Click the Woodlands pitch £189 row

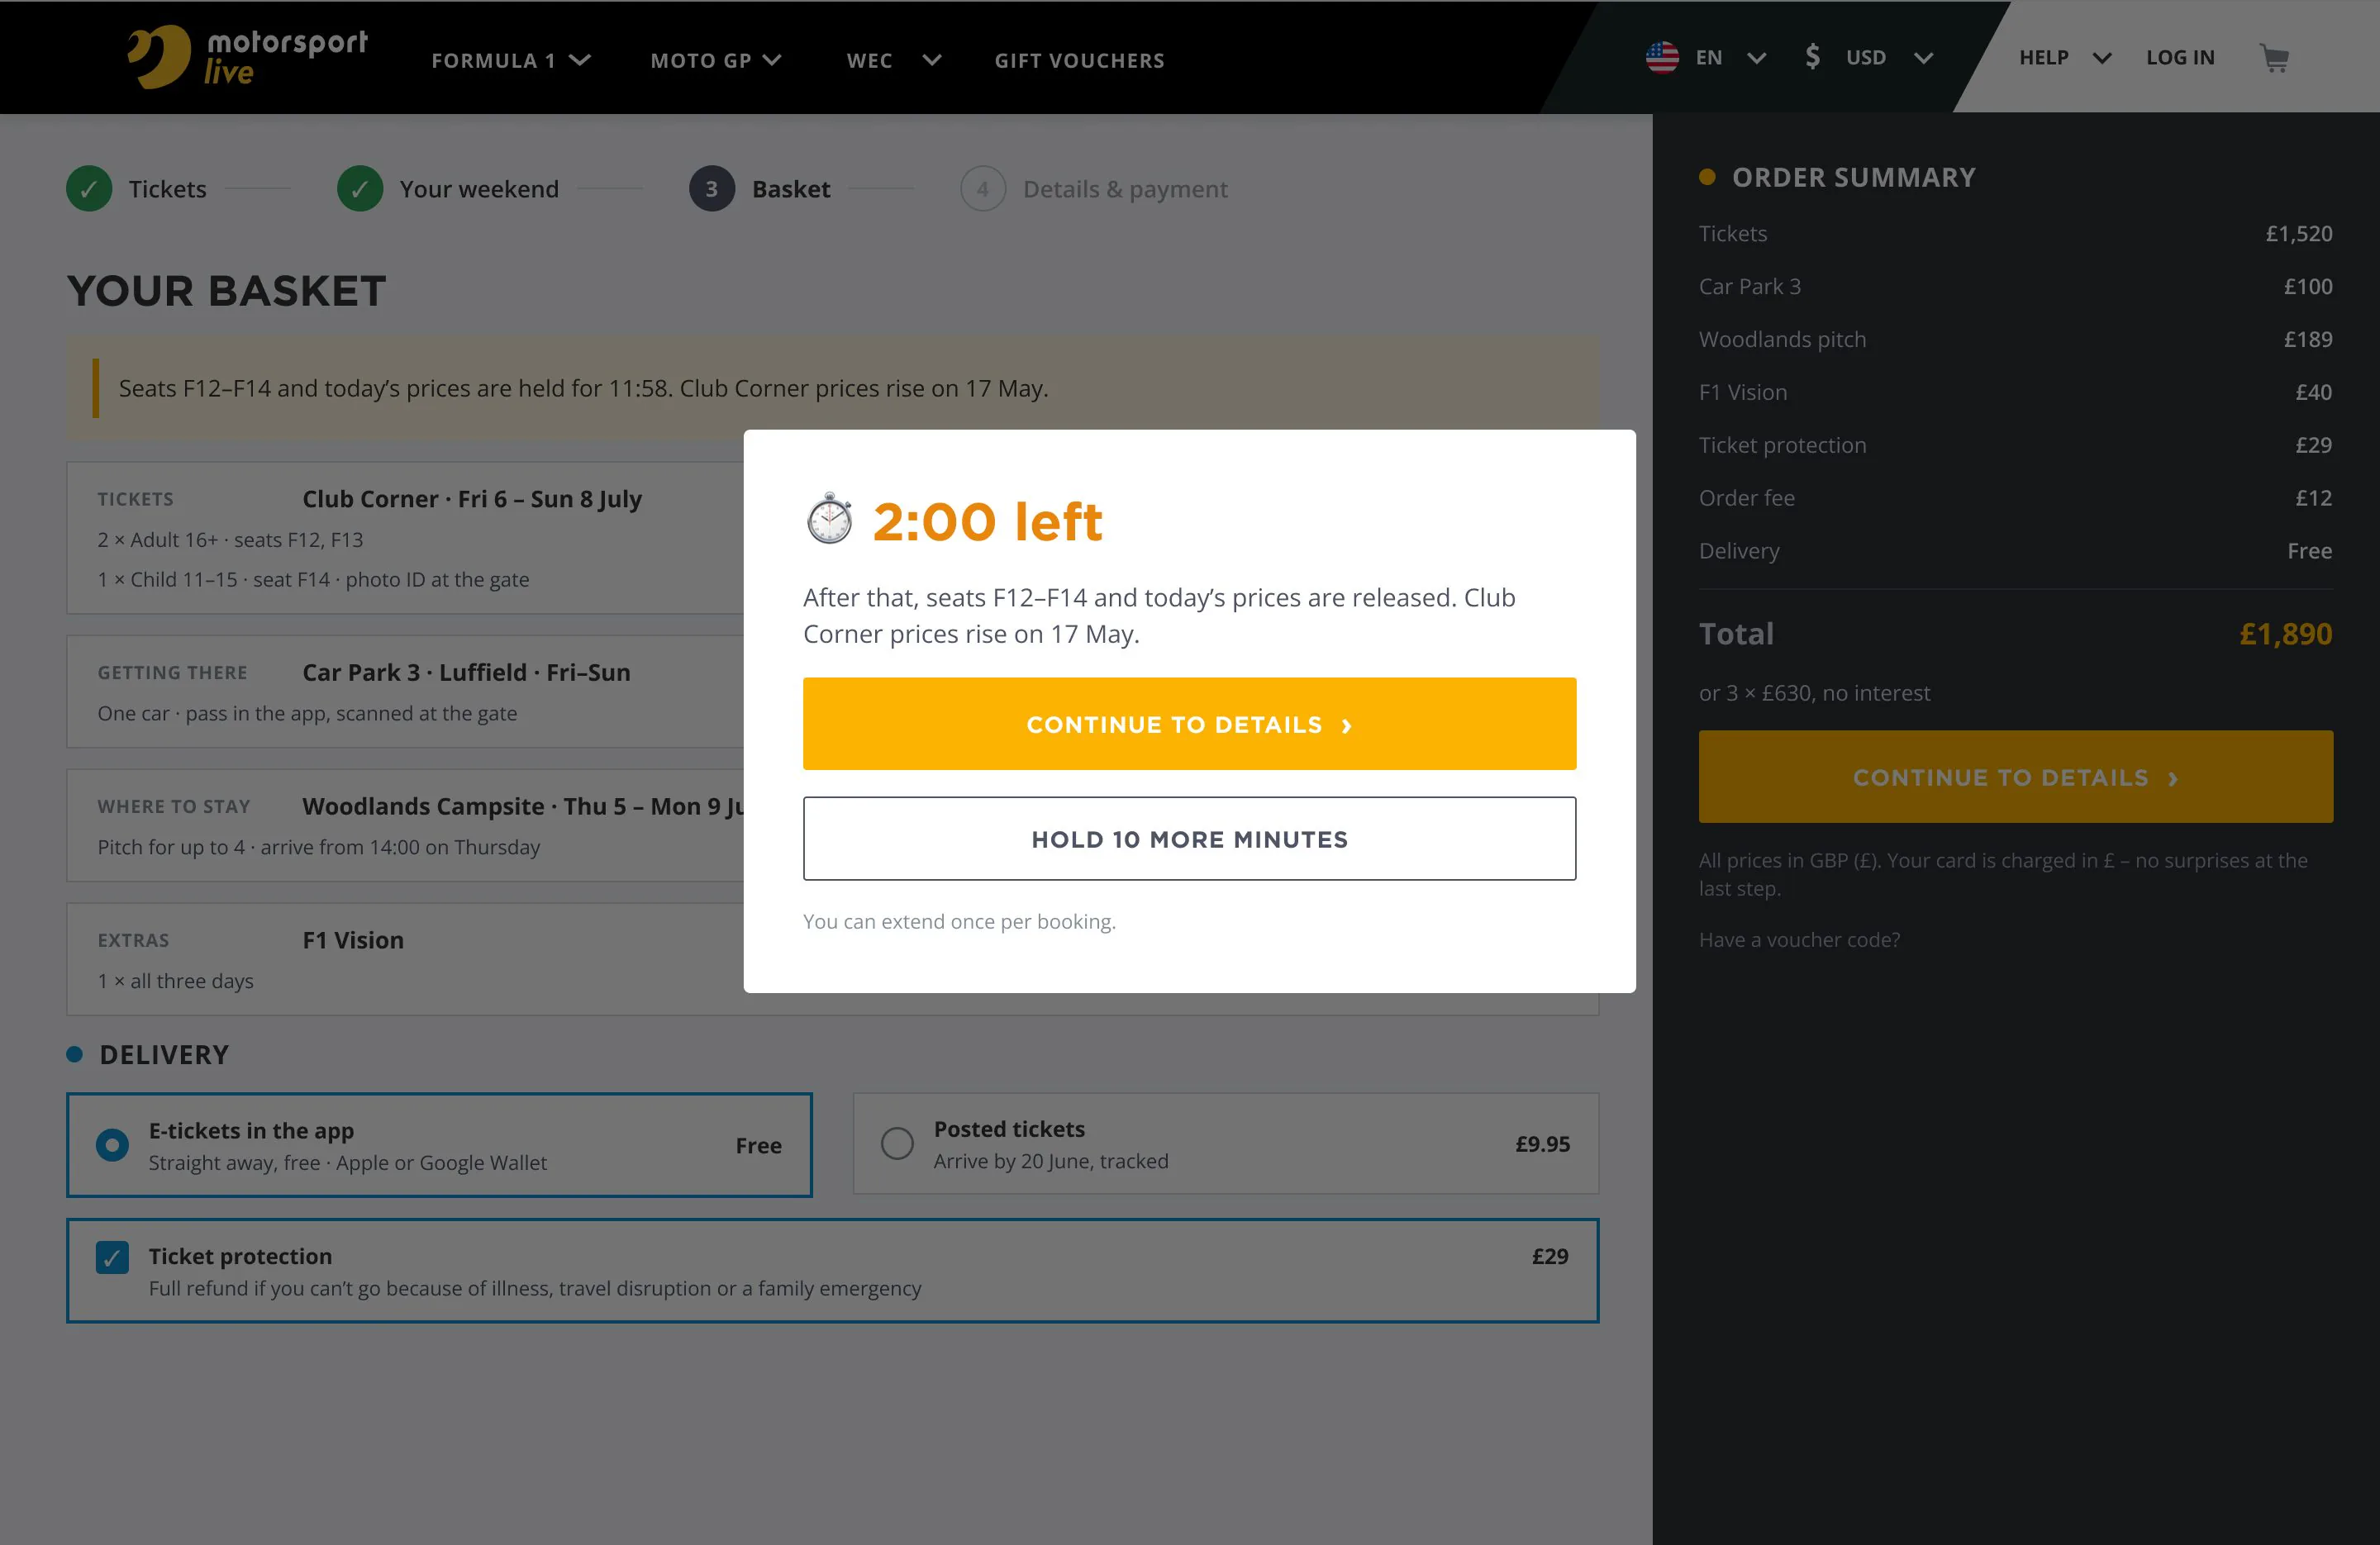[x=2015, y=339]
